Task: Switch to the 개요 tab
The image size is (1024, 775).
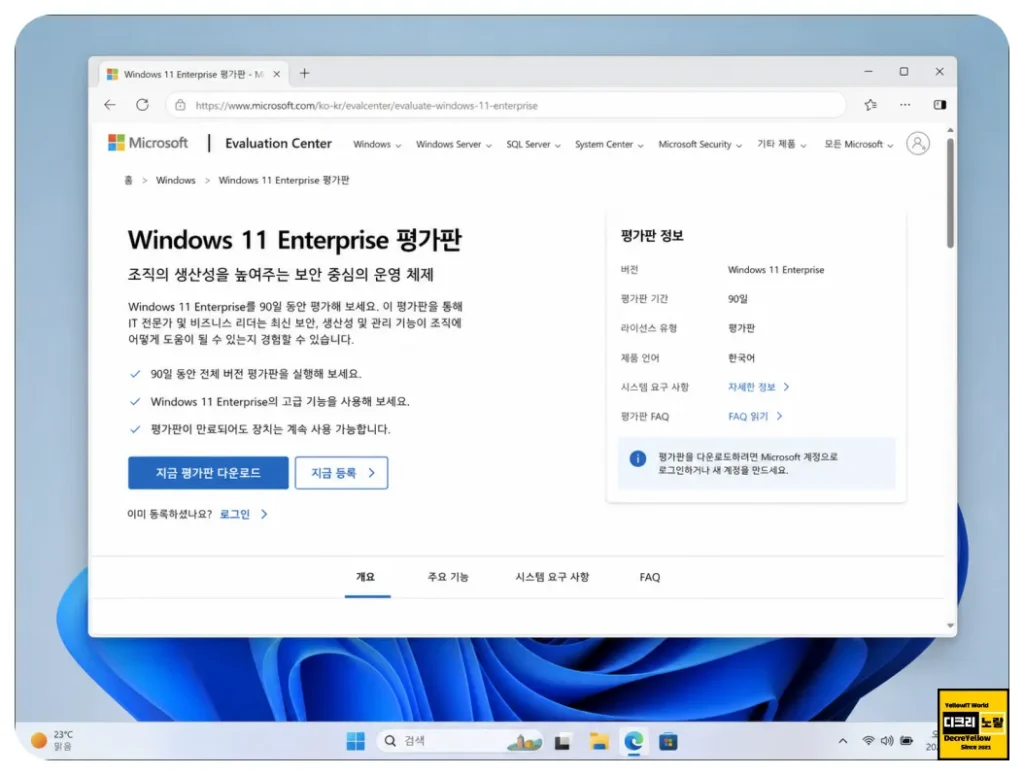Action: 366,577
